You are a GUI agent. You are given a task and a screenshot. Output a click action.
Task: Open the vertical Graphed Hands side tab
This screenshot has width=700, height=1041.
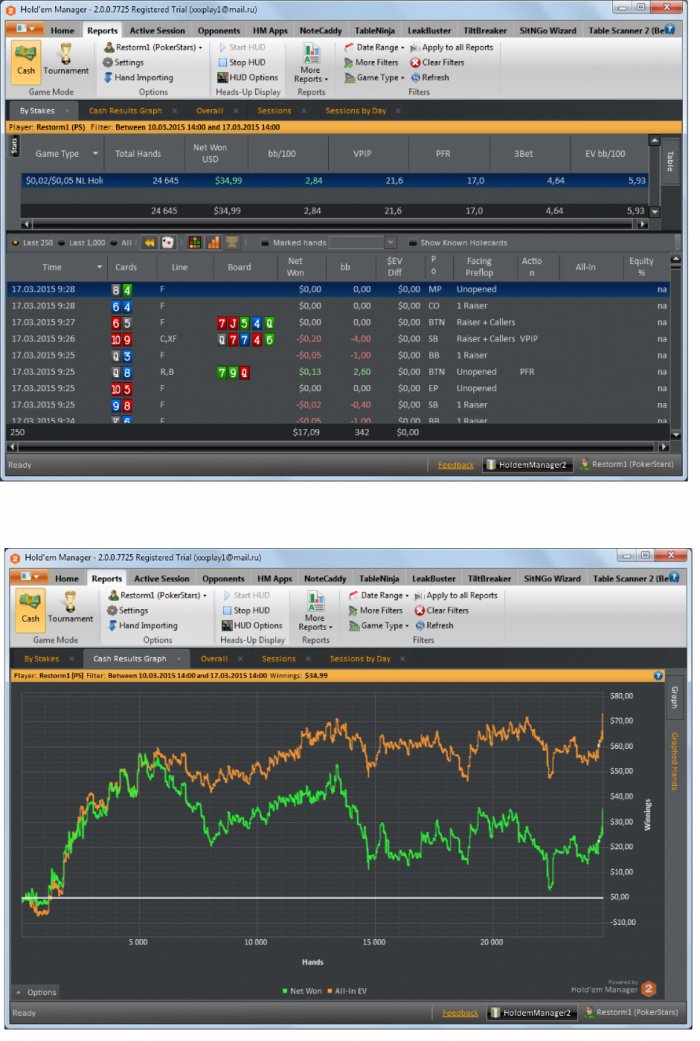click(x=673, y=761)
